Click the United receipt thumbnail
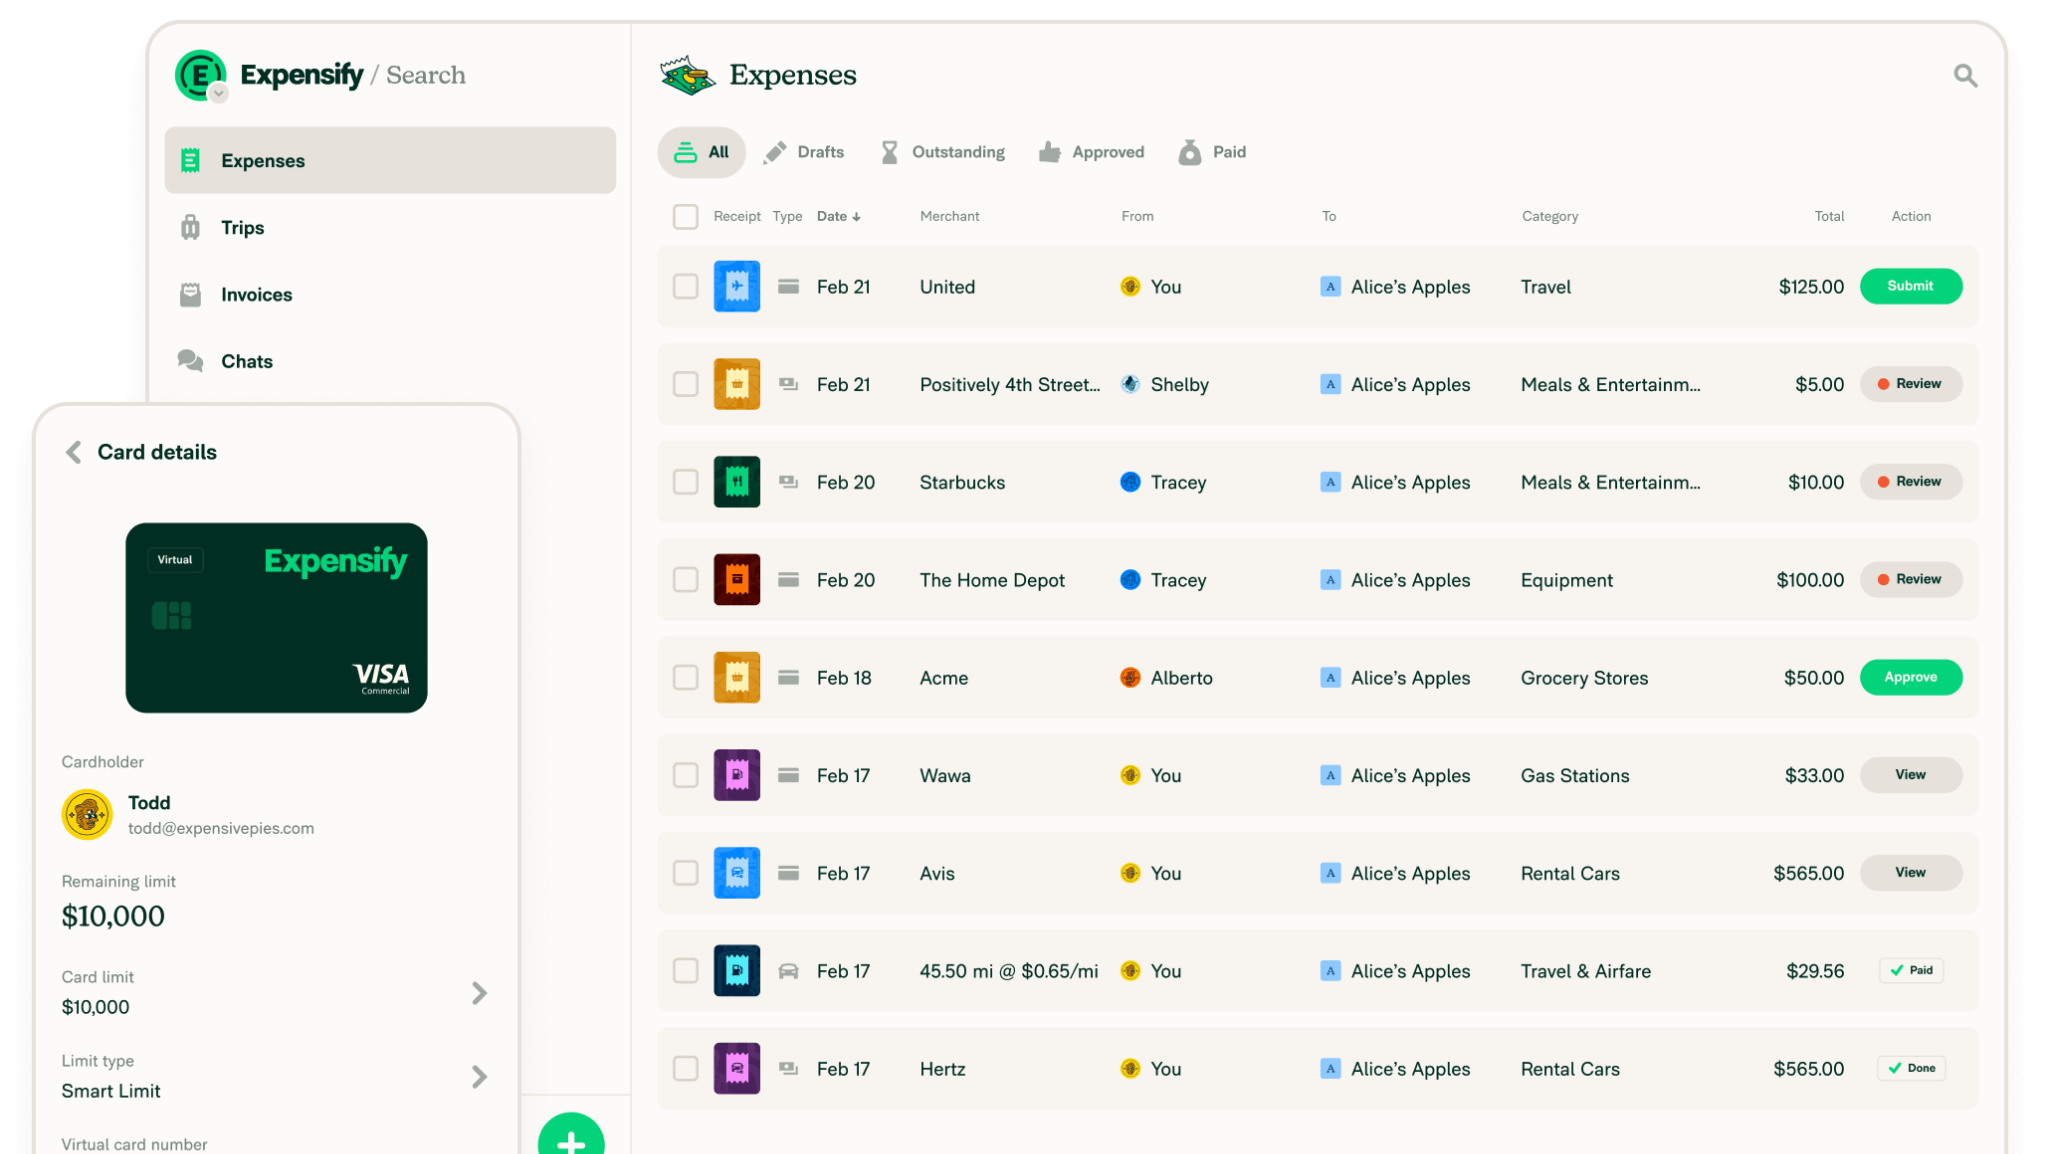This screenshot has width=2048, height=1154. tap(737, 286)
